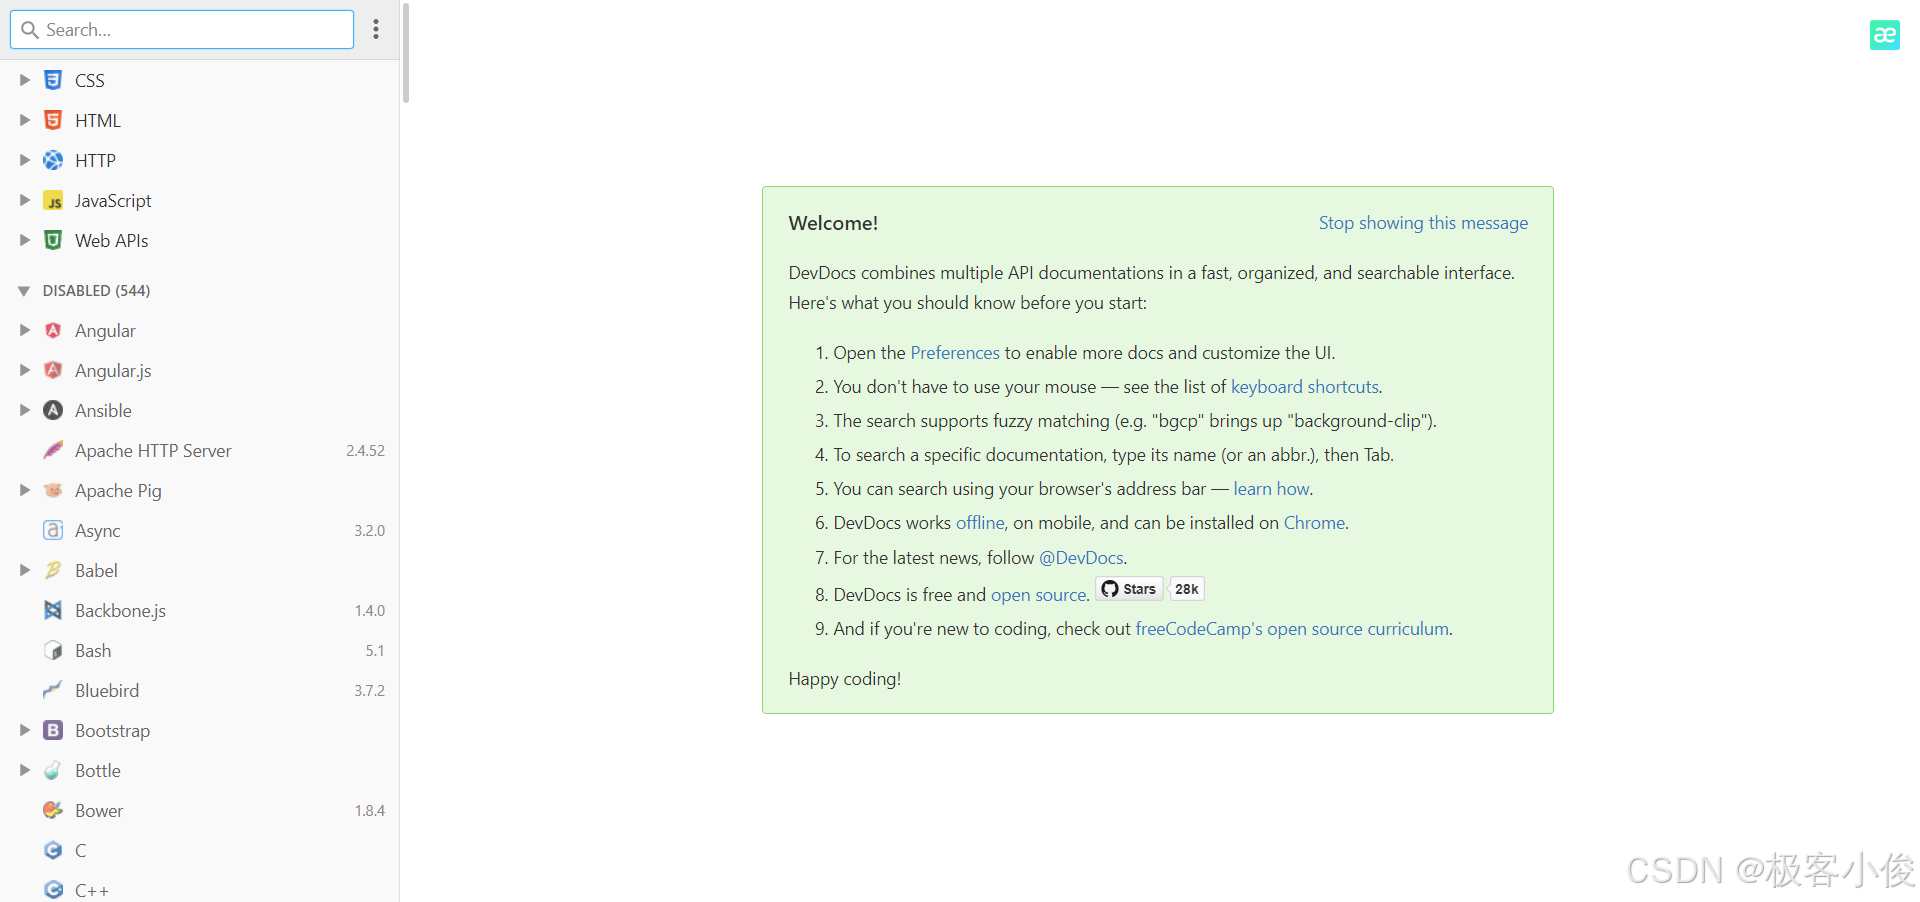Focus the Search input field
Screen dimensions: 1920x902
(182, 29)
